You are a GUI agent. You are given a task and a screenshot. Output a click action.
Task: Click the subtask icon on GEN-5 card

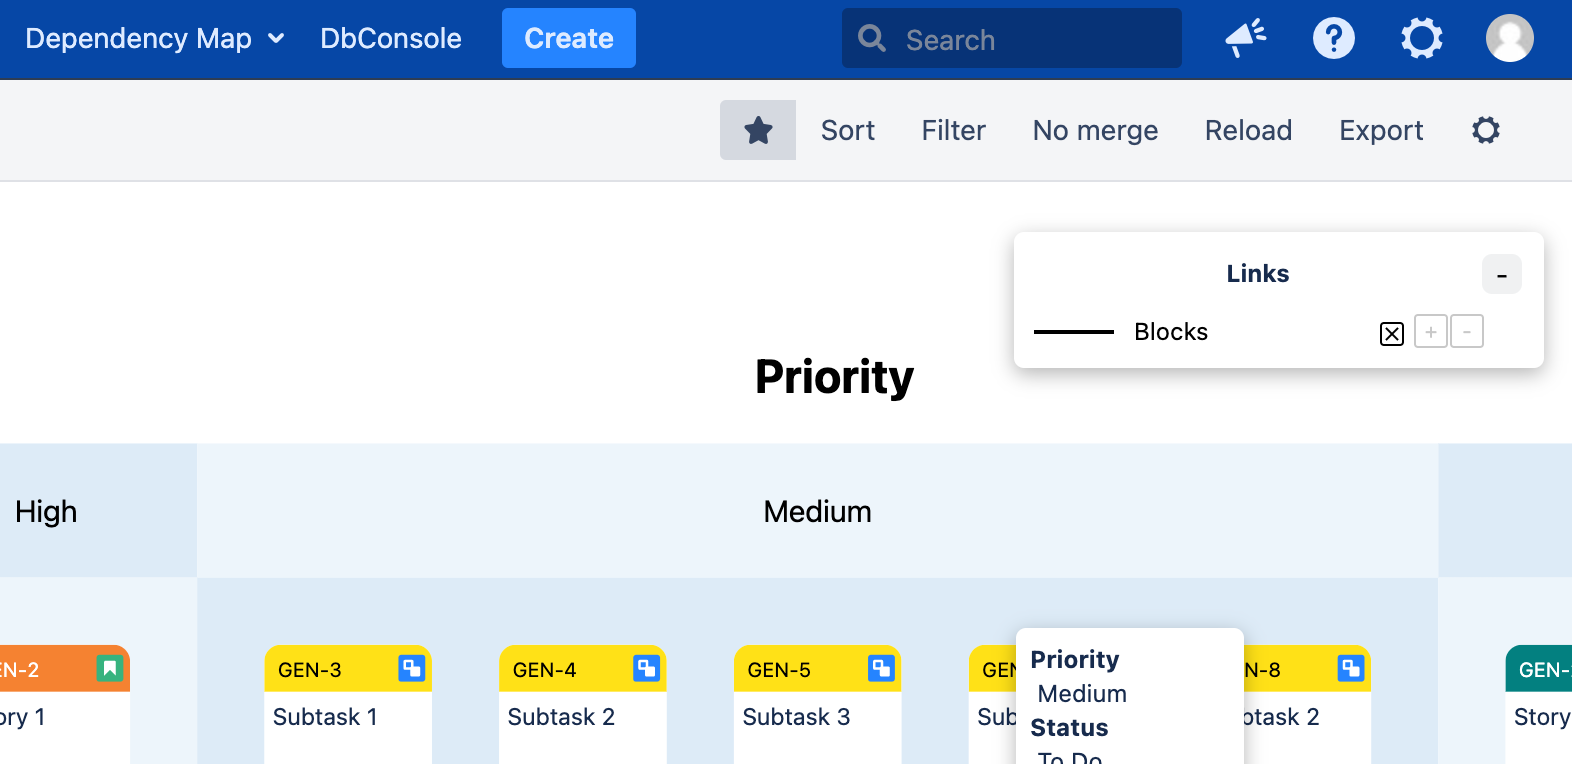point(881,668)
